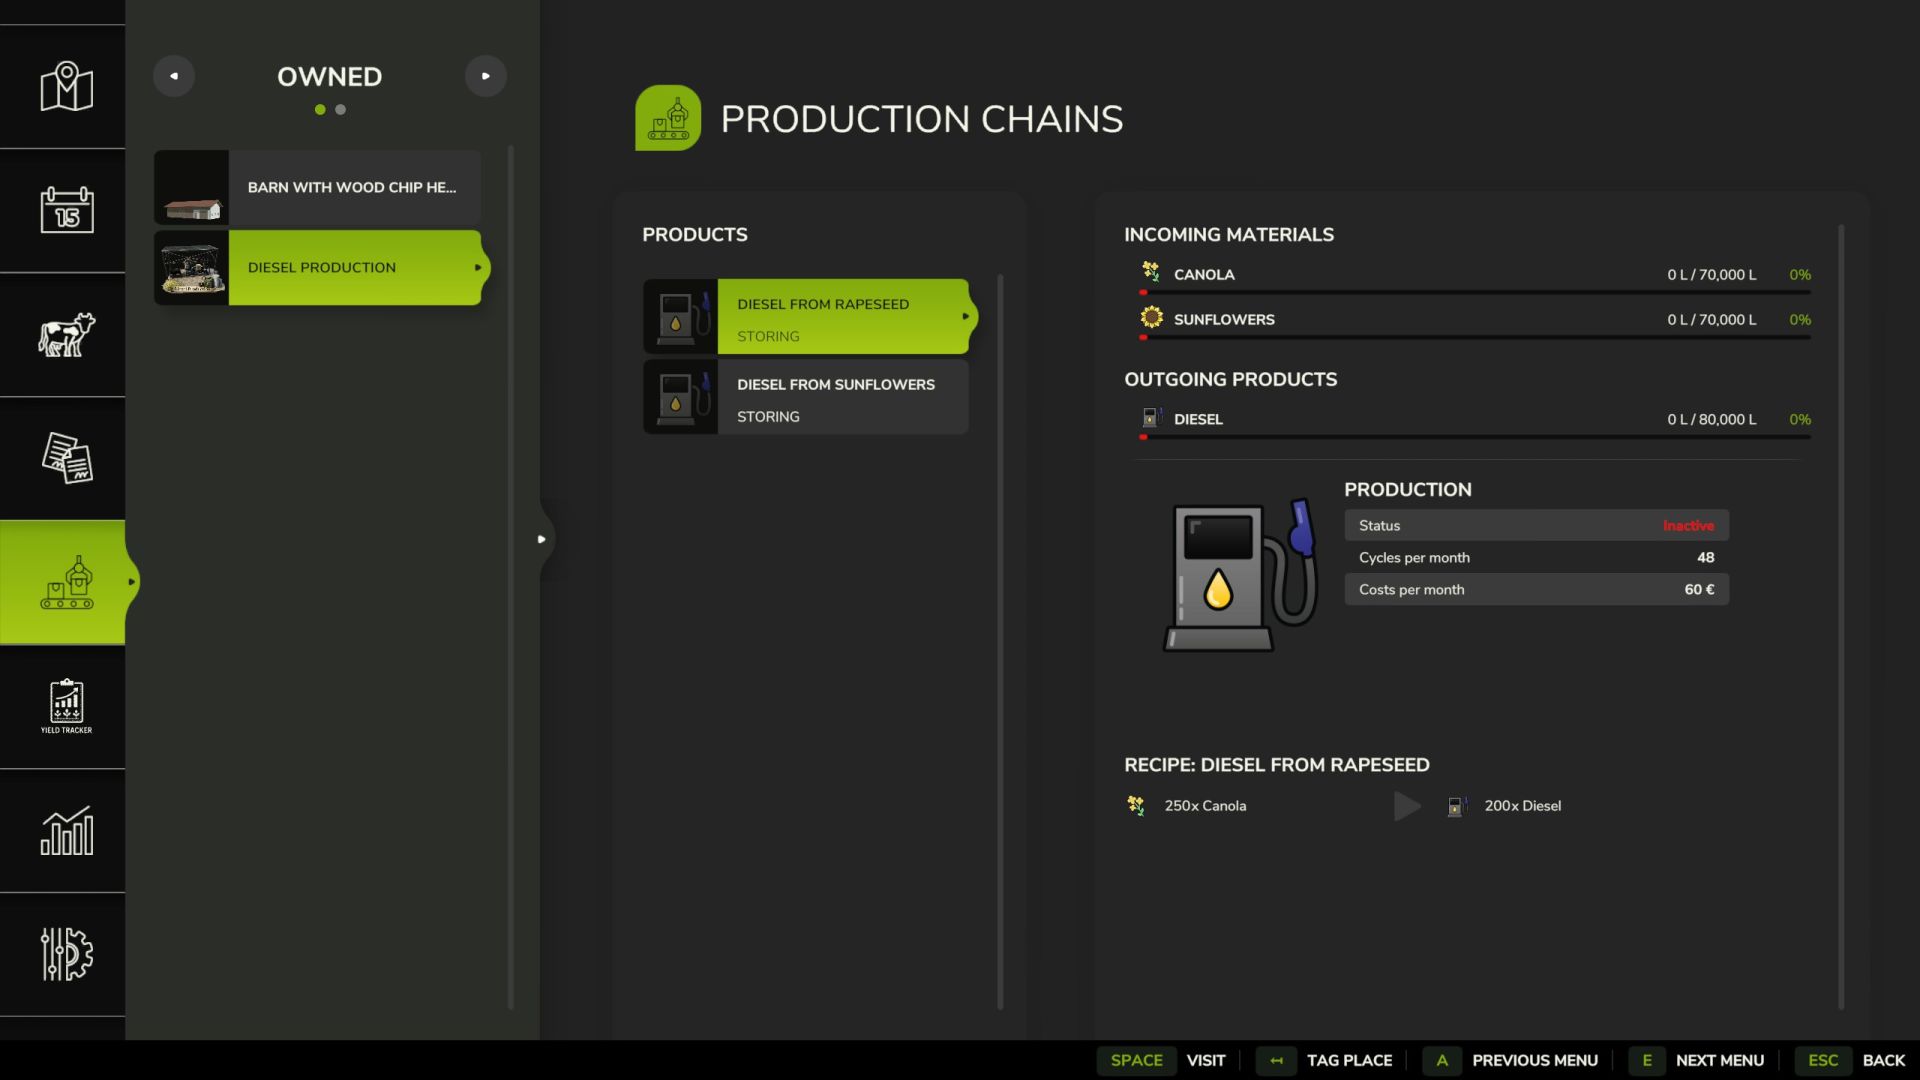Collapse the side panel arrow handle
Screen dimensions: 1920x1080
tap(541, 539)
